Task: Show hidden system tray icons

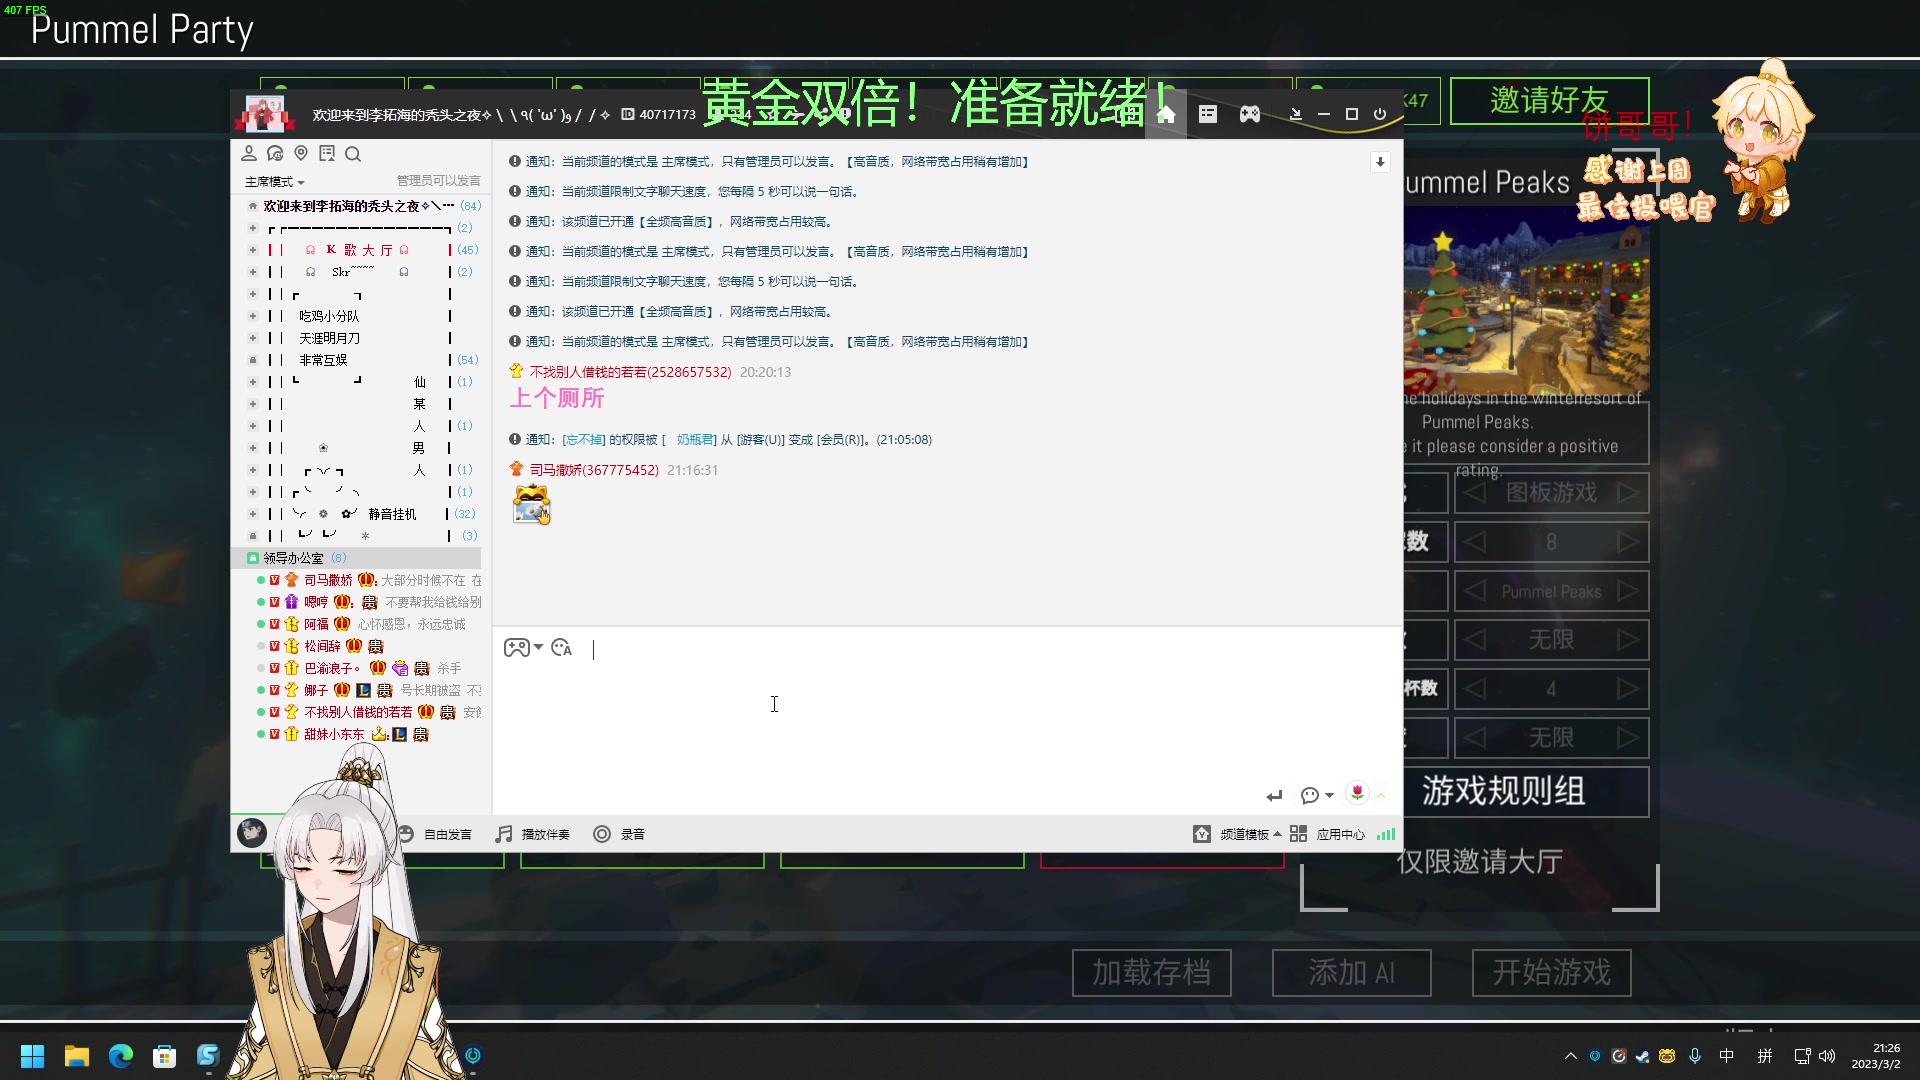Action: [1571, 1056]
